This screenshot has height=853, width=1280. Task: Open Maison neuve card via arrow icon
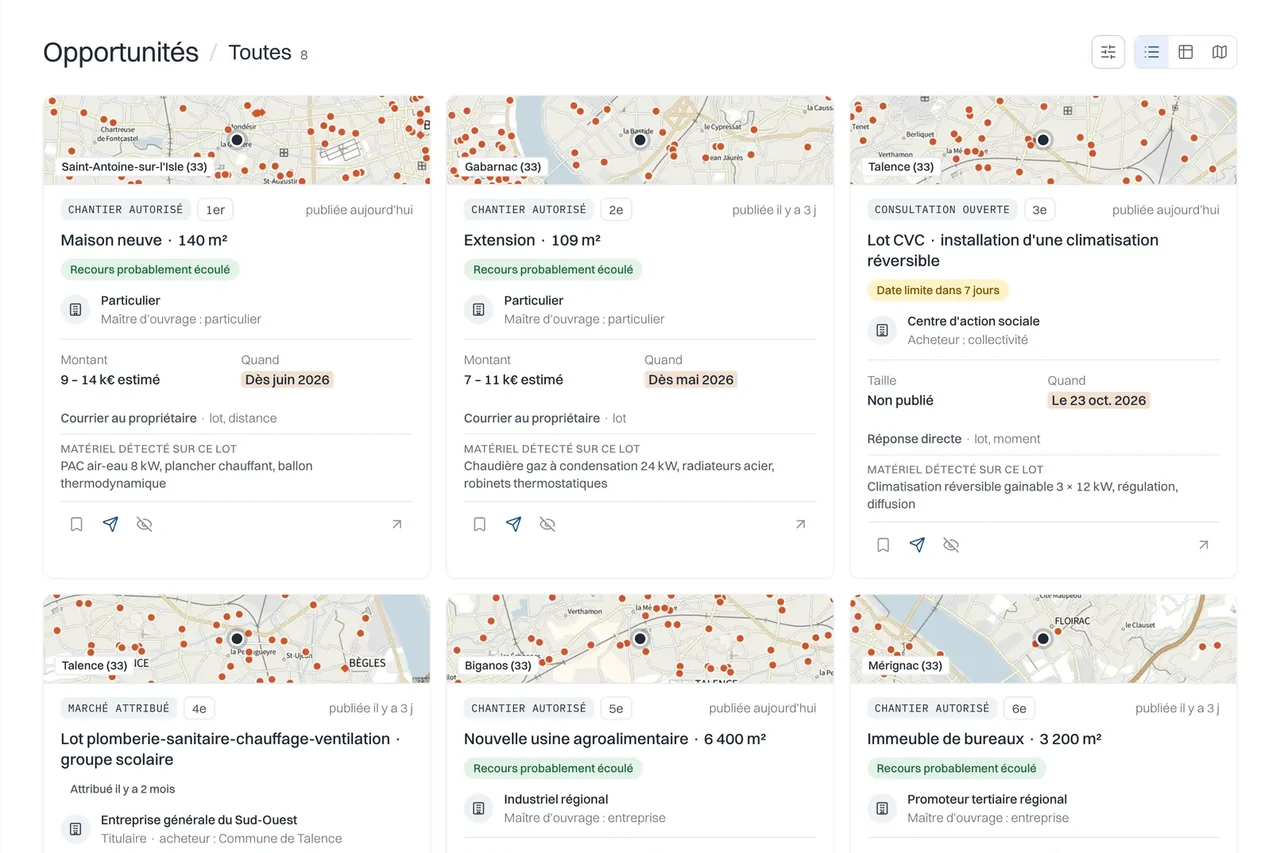[x=397, y=524]
